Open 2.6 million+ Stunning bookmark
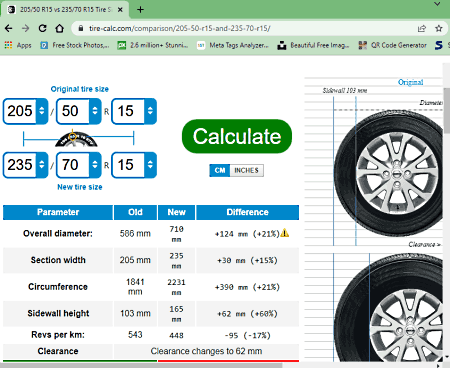Image resolution: width=450 pixels, height=368 pixels. point(153,45)
